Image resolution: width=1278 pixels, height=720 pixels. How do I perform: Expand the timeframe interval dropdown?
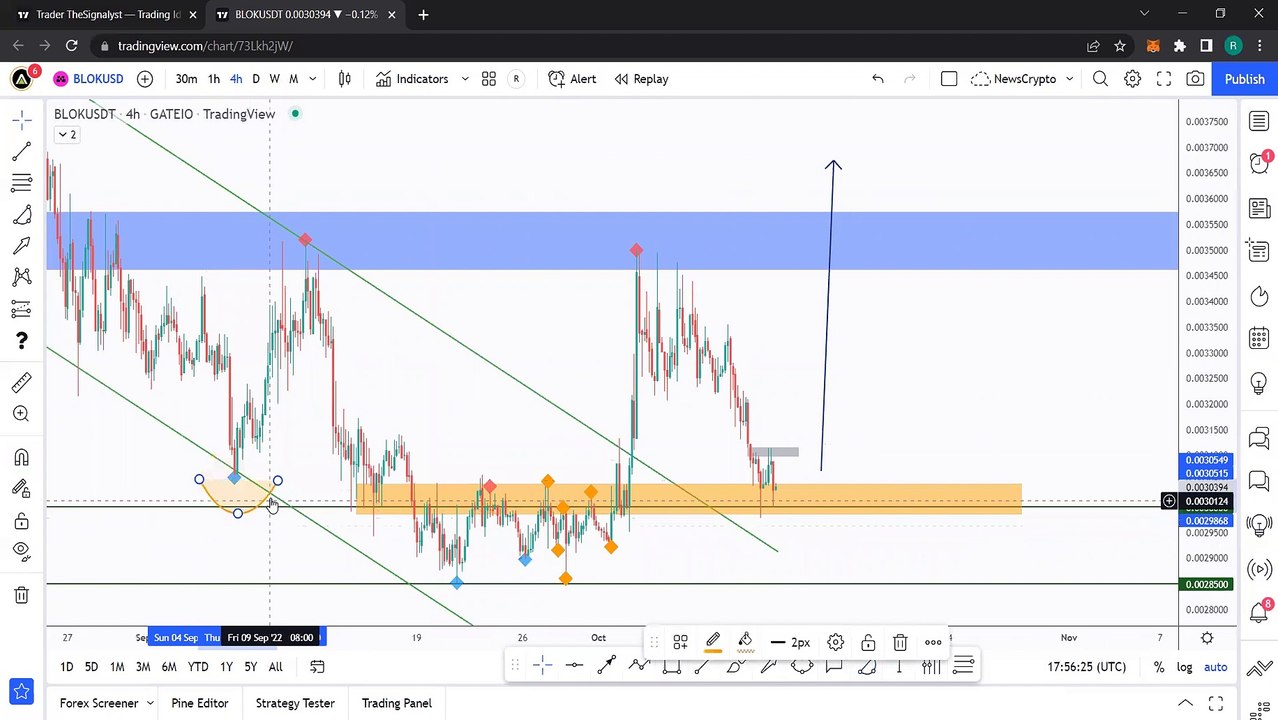(313, 79)
